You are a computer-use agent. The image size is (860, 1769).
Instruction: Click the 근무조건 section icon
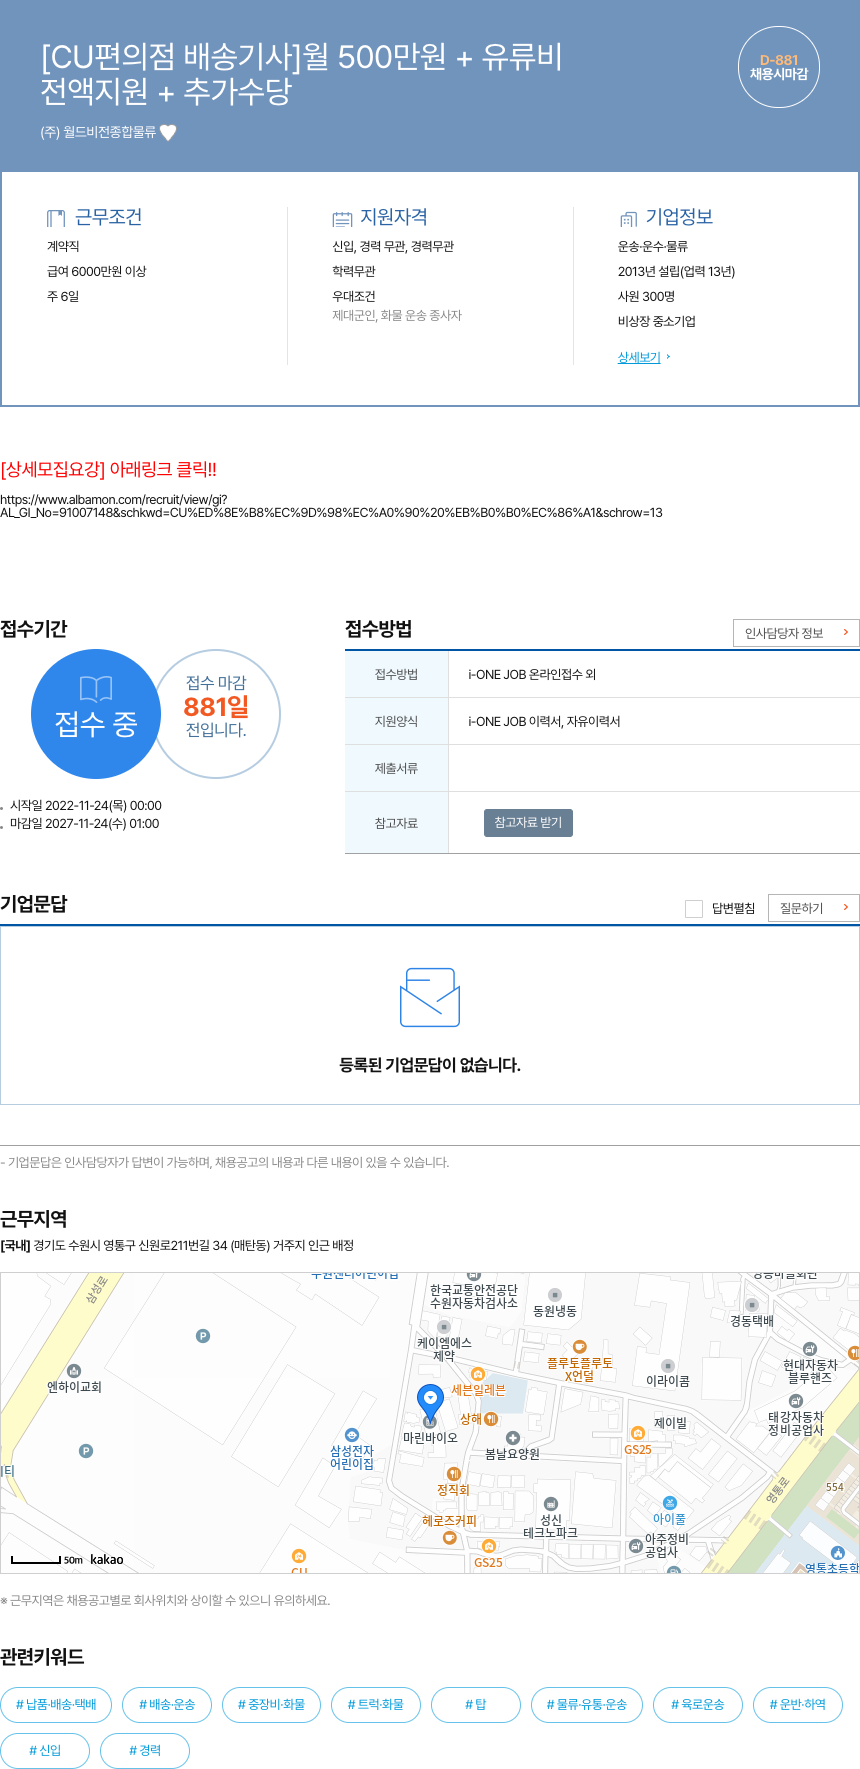56,218
